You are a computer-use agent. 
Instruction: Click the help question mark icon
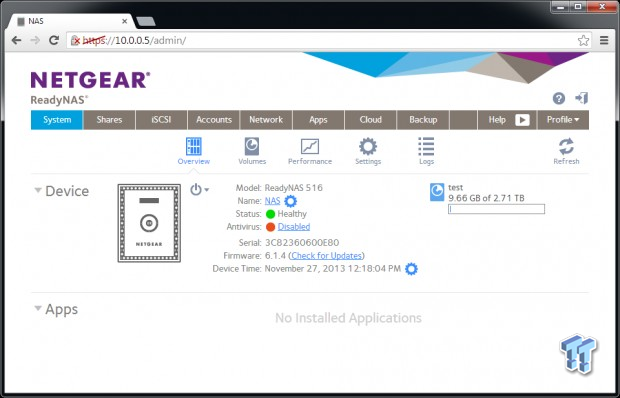pos(559,98)
